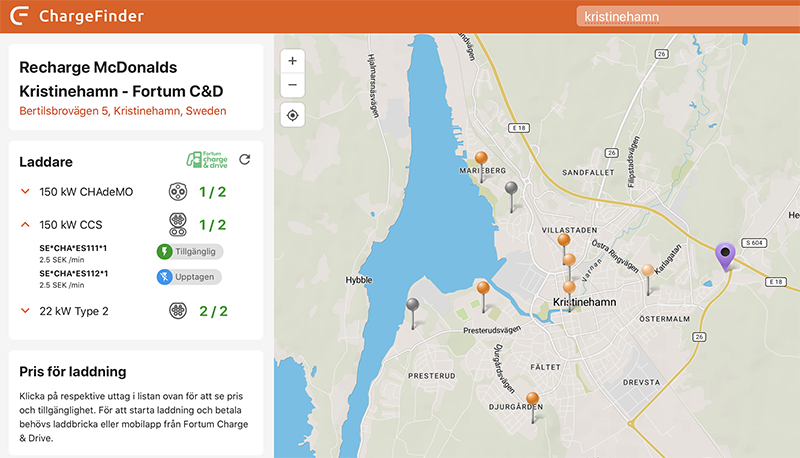Click the E 18 road sign near Marieberg
This screenshot has width=800, height=458.
(519, 128)
